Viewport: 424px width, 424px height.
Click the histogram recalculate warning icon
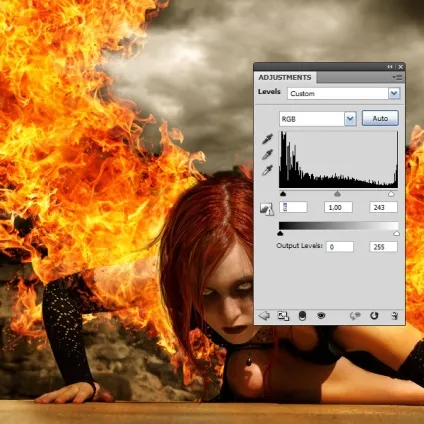click(267, 209)
